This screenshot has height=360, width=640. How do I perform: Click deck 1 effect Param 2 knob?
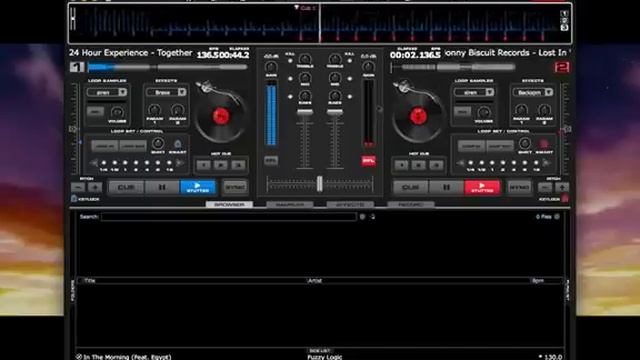pyautogui.click(x=178, y=110)
